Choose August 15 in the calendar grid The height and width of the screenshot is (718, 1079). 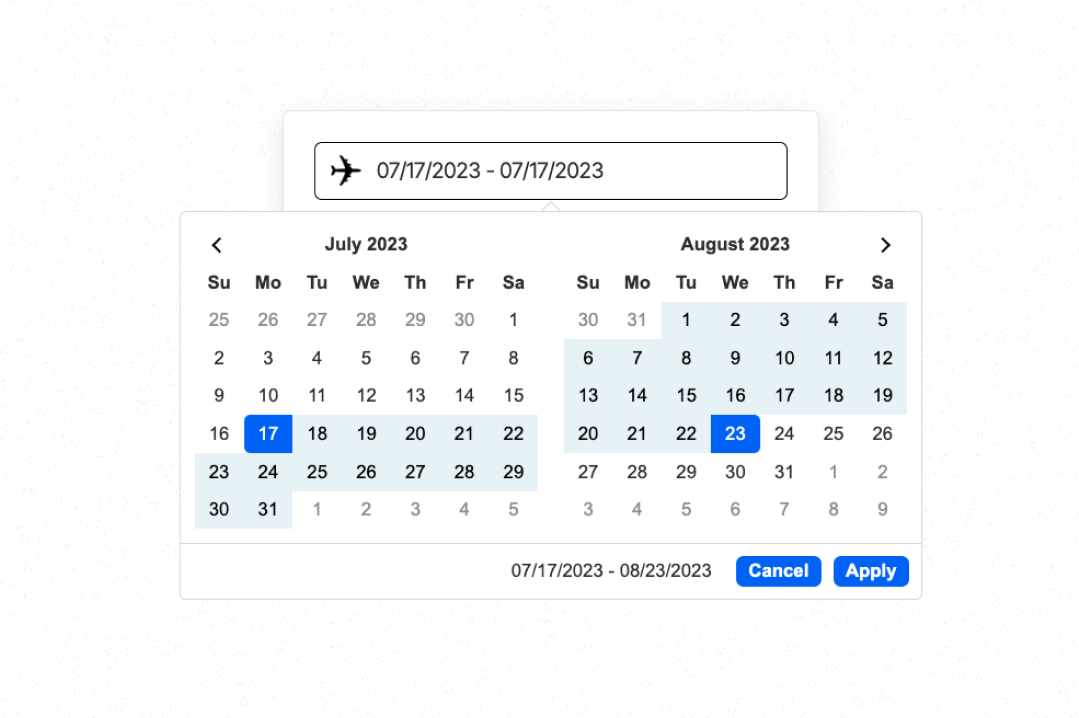tap(686, 395)
